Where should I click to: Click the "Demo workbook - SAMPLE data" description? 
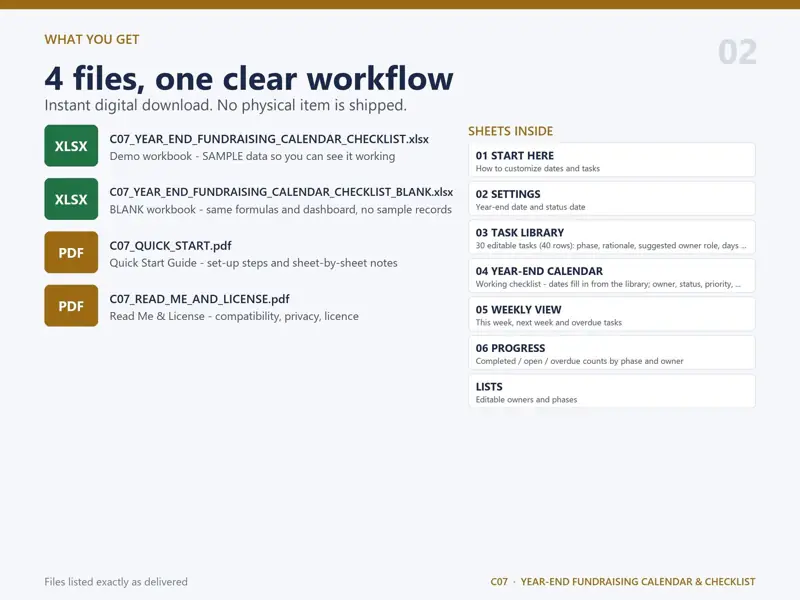252,156
